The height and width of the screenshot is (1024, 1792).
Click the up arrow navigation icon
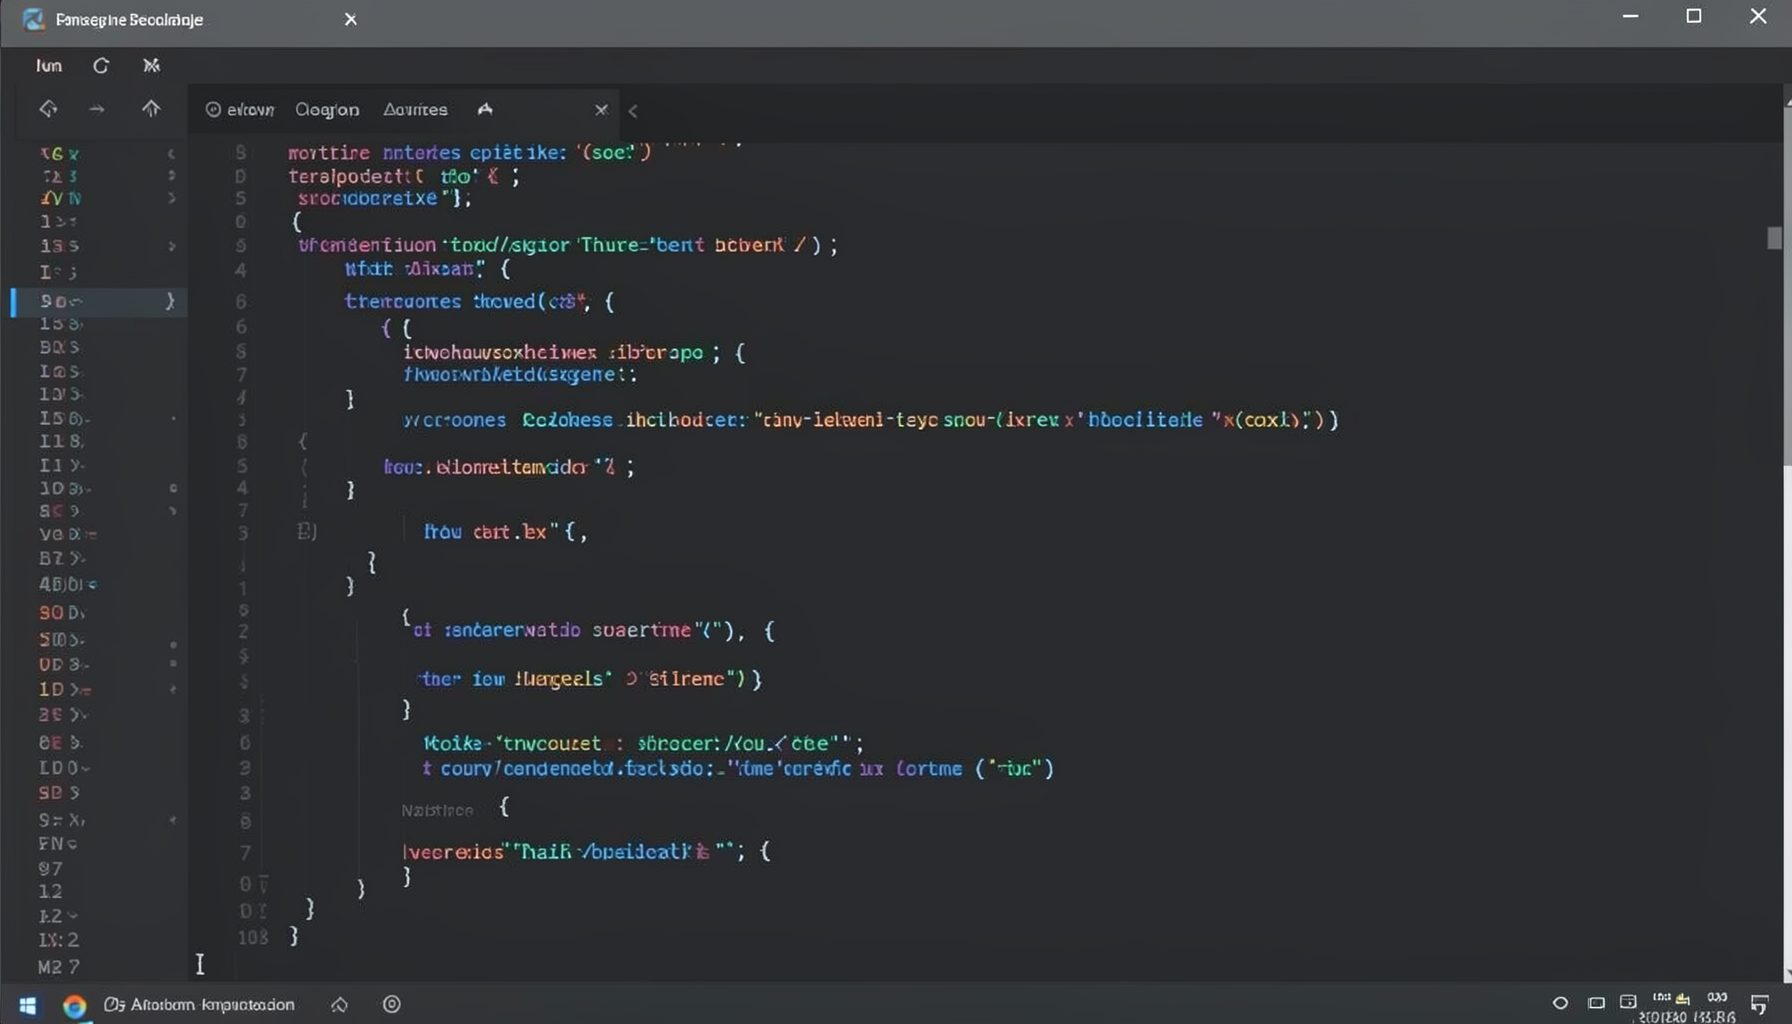151,108
